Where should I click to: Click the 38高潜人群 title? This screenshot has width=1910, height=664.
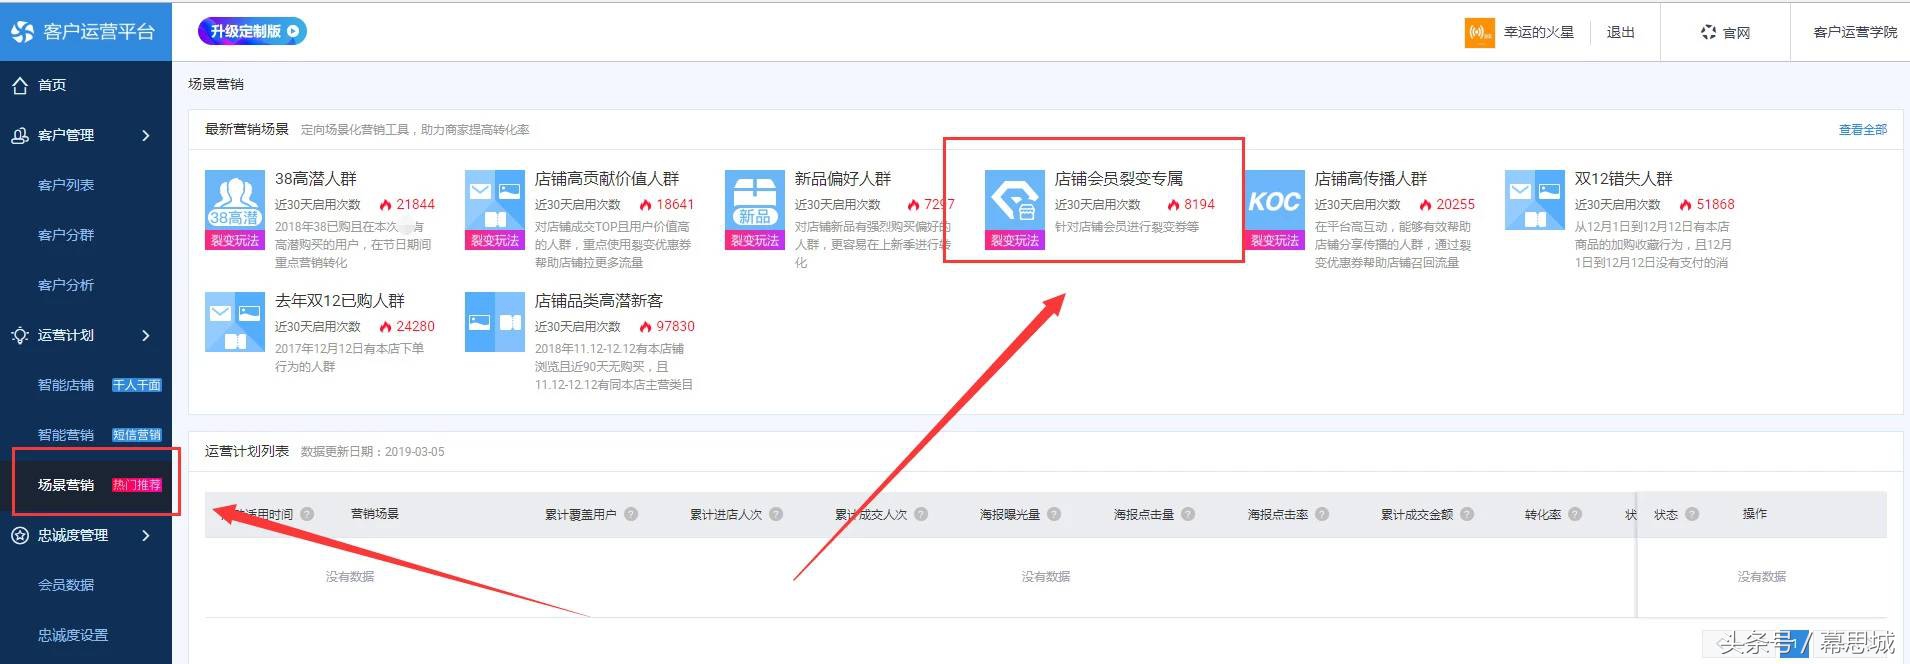point(316,179)
